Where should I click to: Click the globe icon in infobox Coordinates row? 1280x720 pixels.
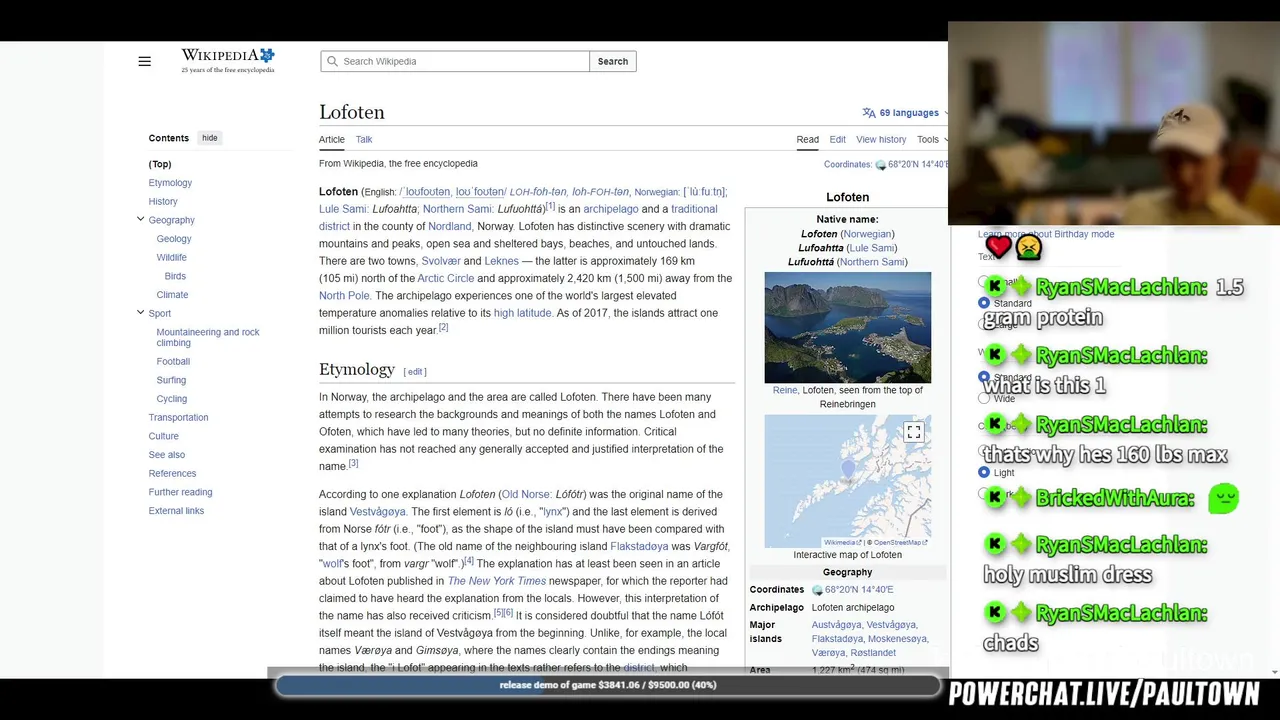pos(817,590)
